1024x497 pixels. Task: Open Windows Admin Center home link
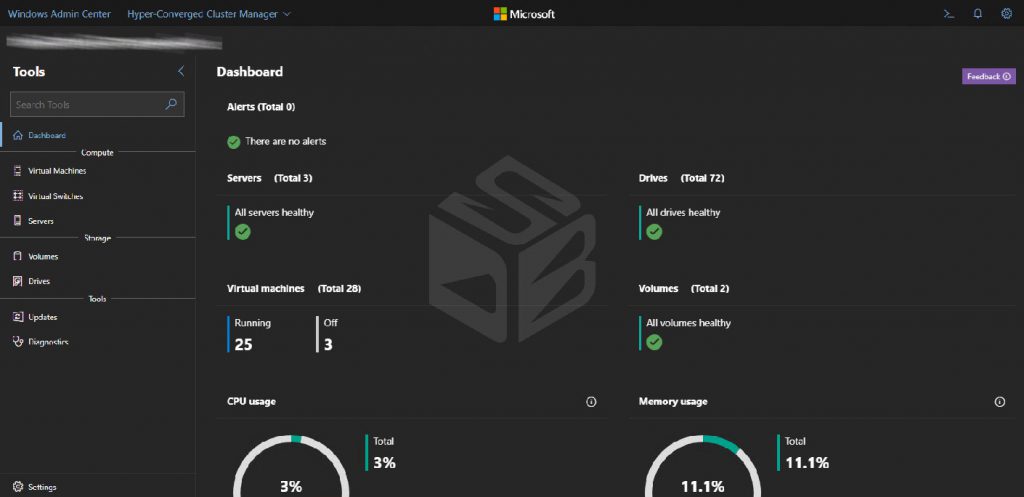pos(59,14)
